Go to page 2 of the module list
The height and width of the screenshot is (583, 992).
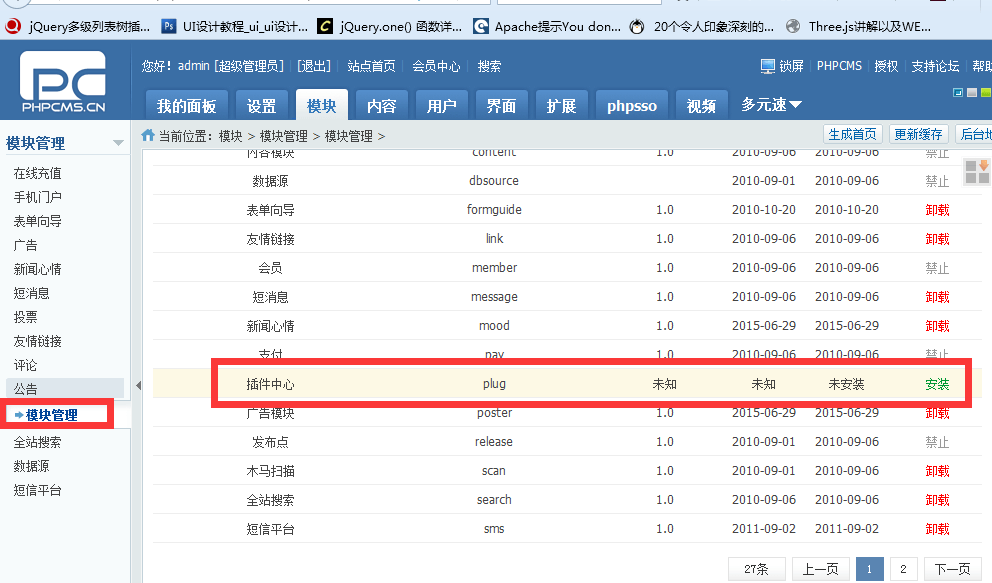[902, 569]
